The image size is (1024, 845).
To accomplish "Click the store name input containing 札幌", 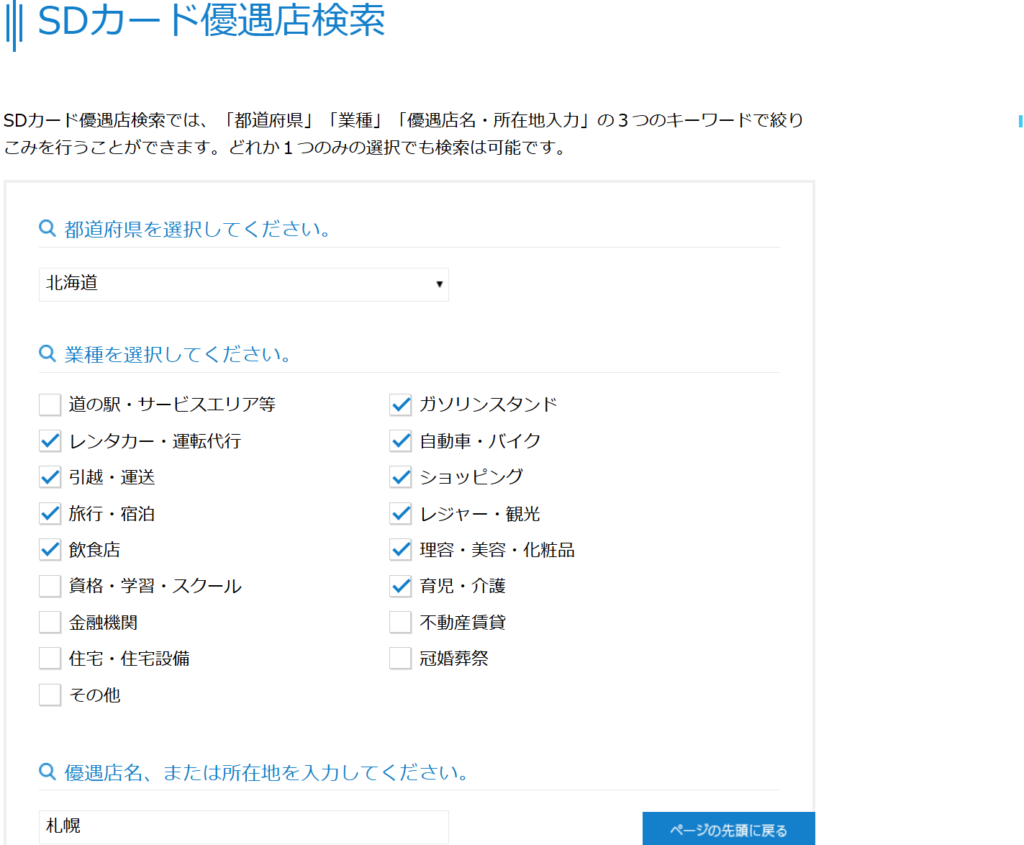I will coord(243,827).
